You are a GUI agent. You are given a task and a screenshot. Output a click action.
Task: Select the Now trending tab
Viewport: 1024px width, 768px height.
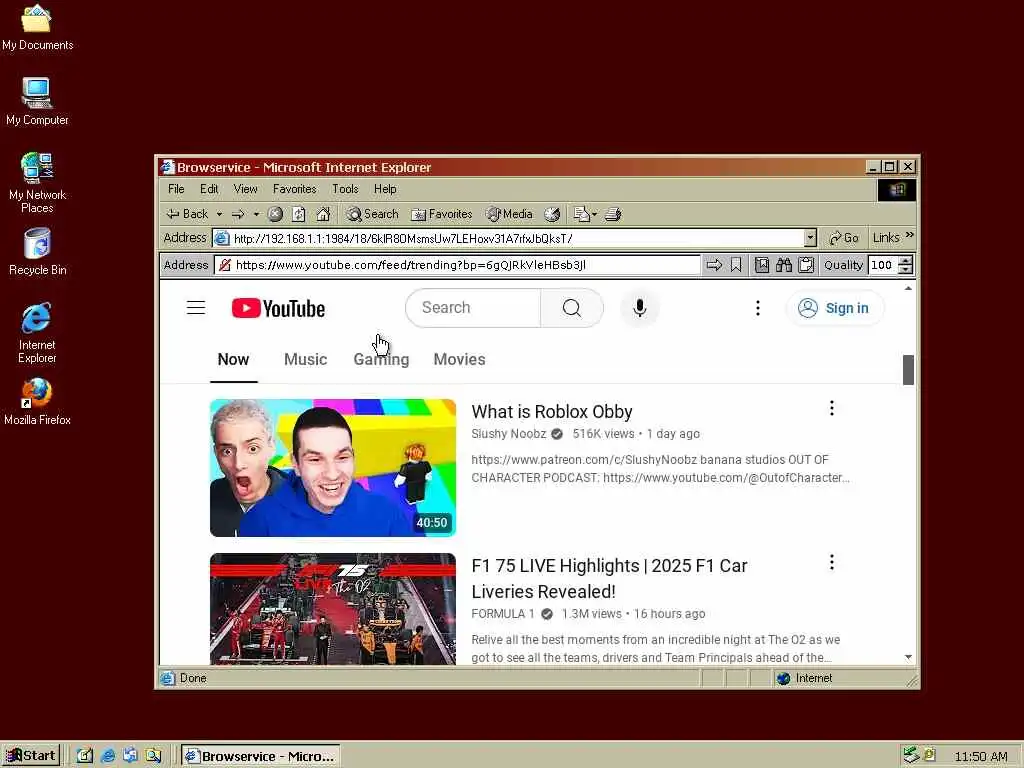click(x=233, y=360)
